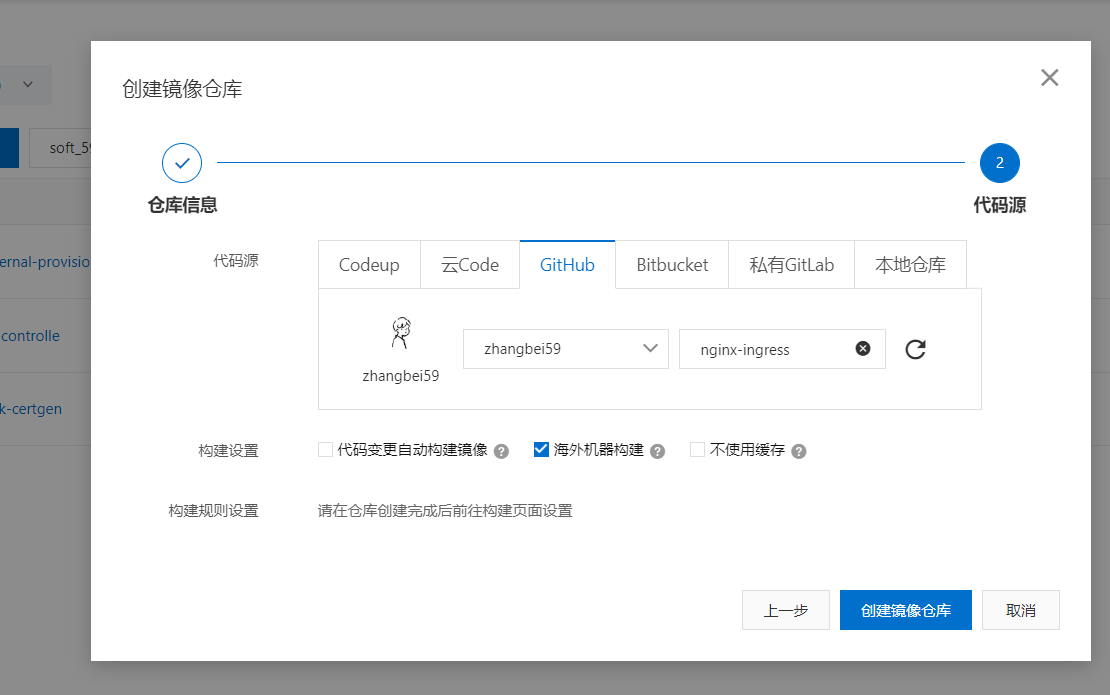Click the refresh repository list icon
This screenshot has height=695, width=1110.
coord(915,349)
